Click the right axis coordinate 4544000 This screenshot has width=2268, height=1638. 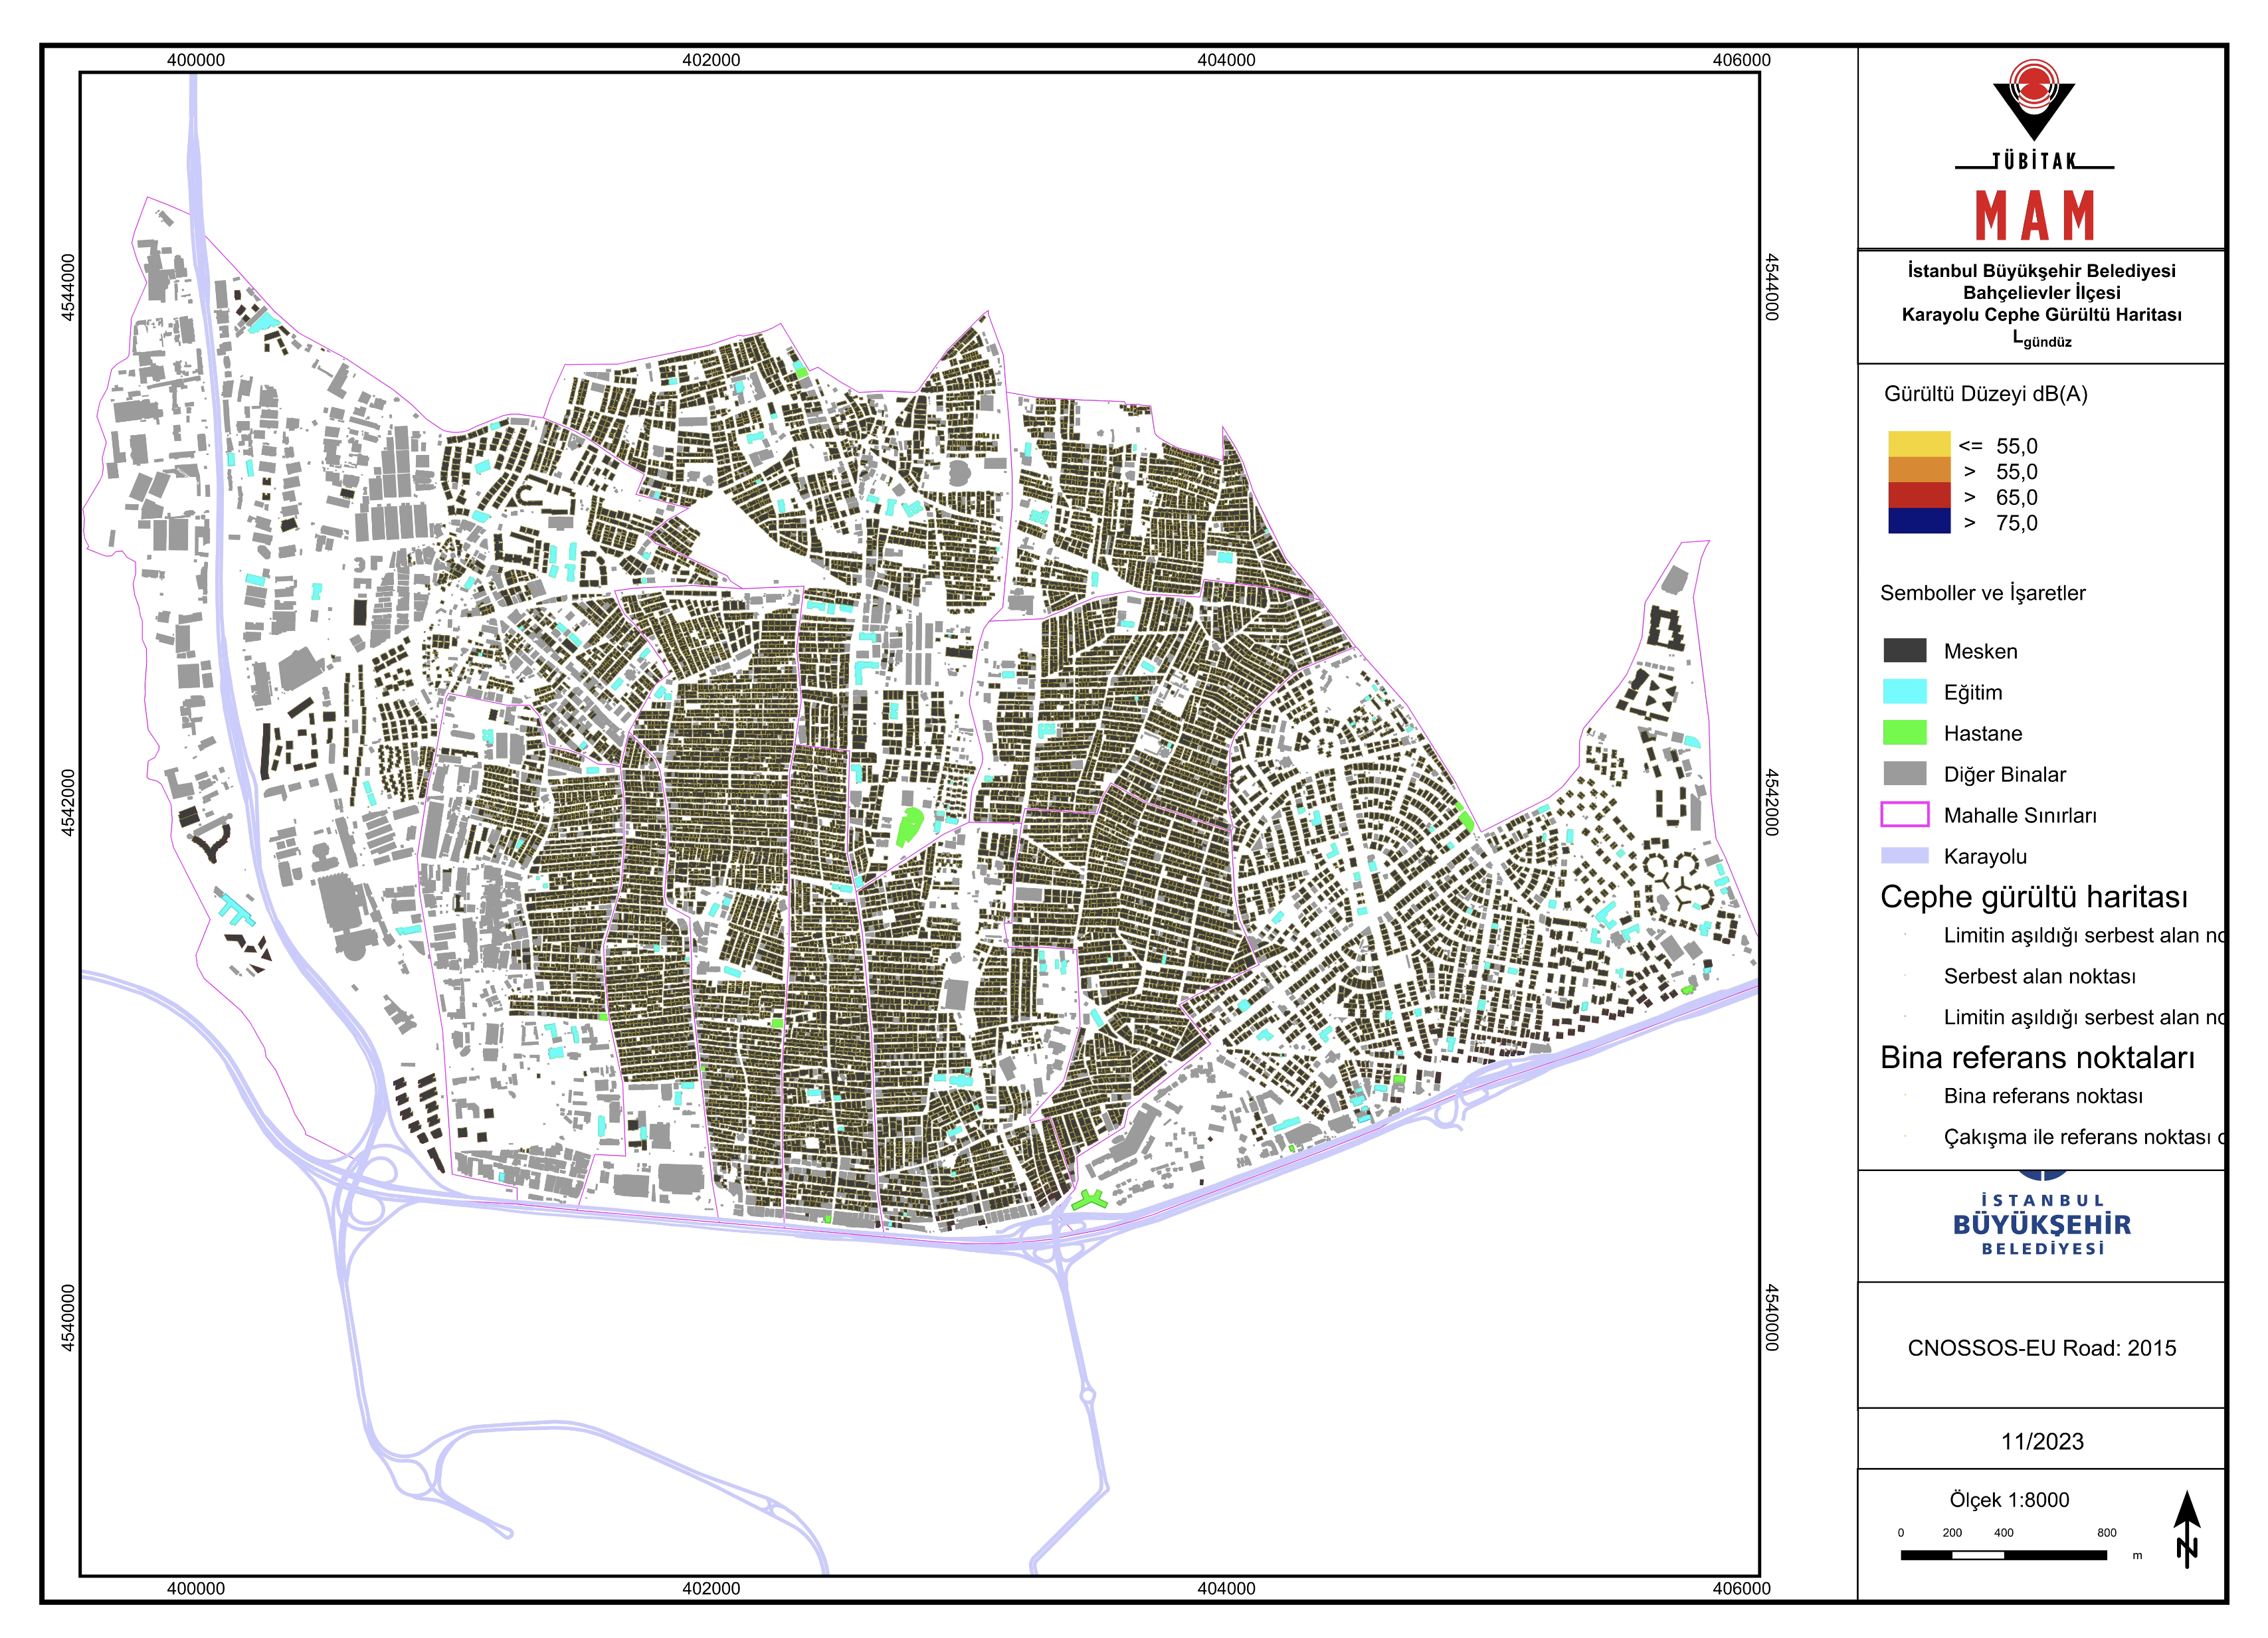click(1771, 287)
